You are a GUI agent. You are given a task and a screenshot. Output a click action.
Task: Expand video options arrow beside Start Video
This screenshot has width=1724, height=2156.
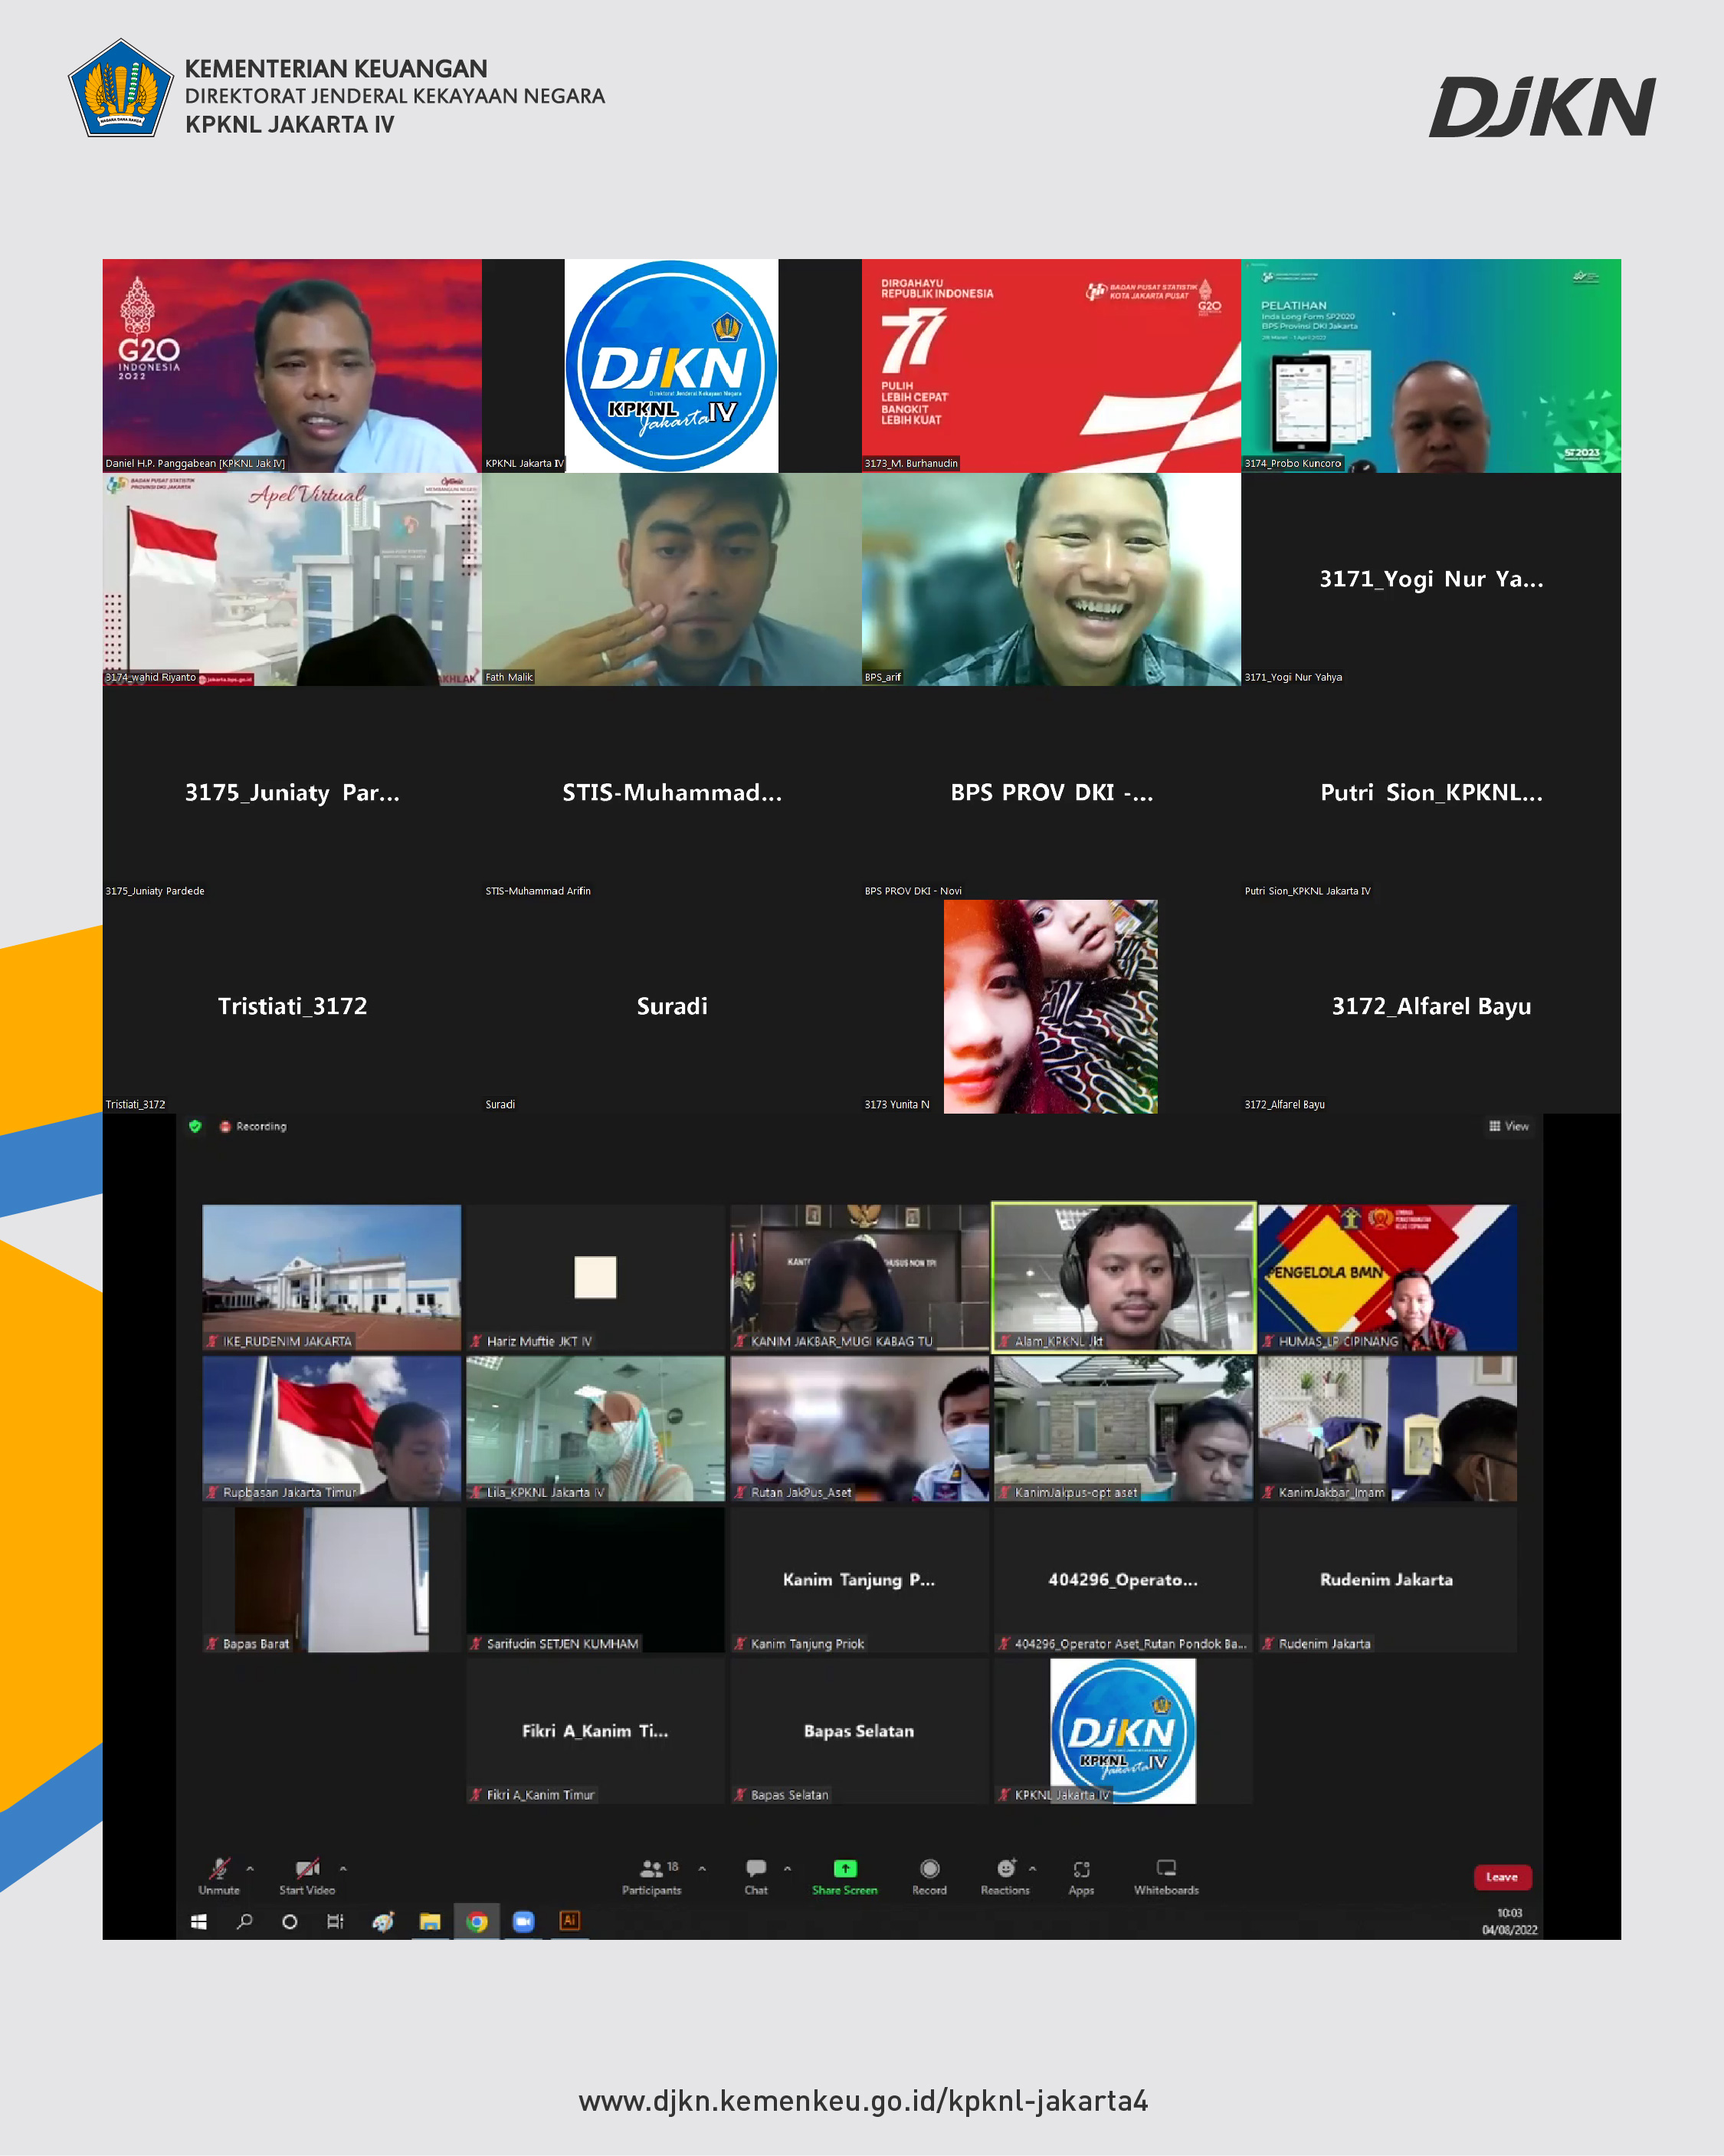click(343, 1868)
